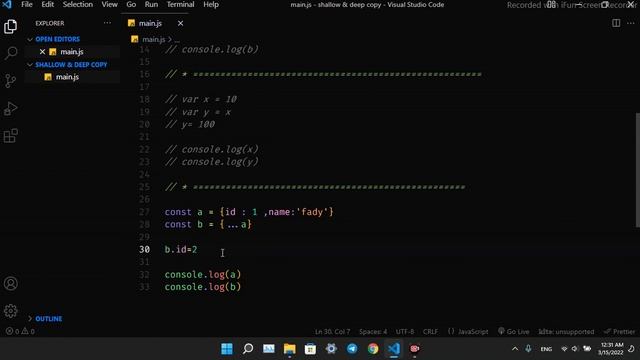Open Google Chrome from the taskbar

[373, 349]
